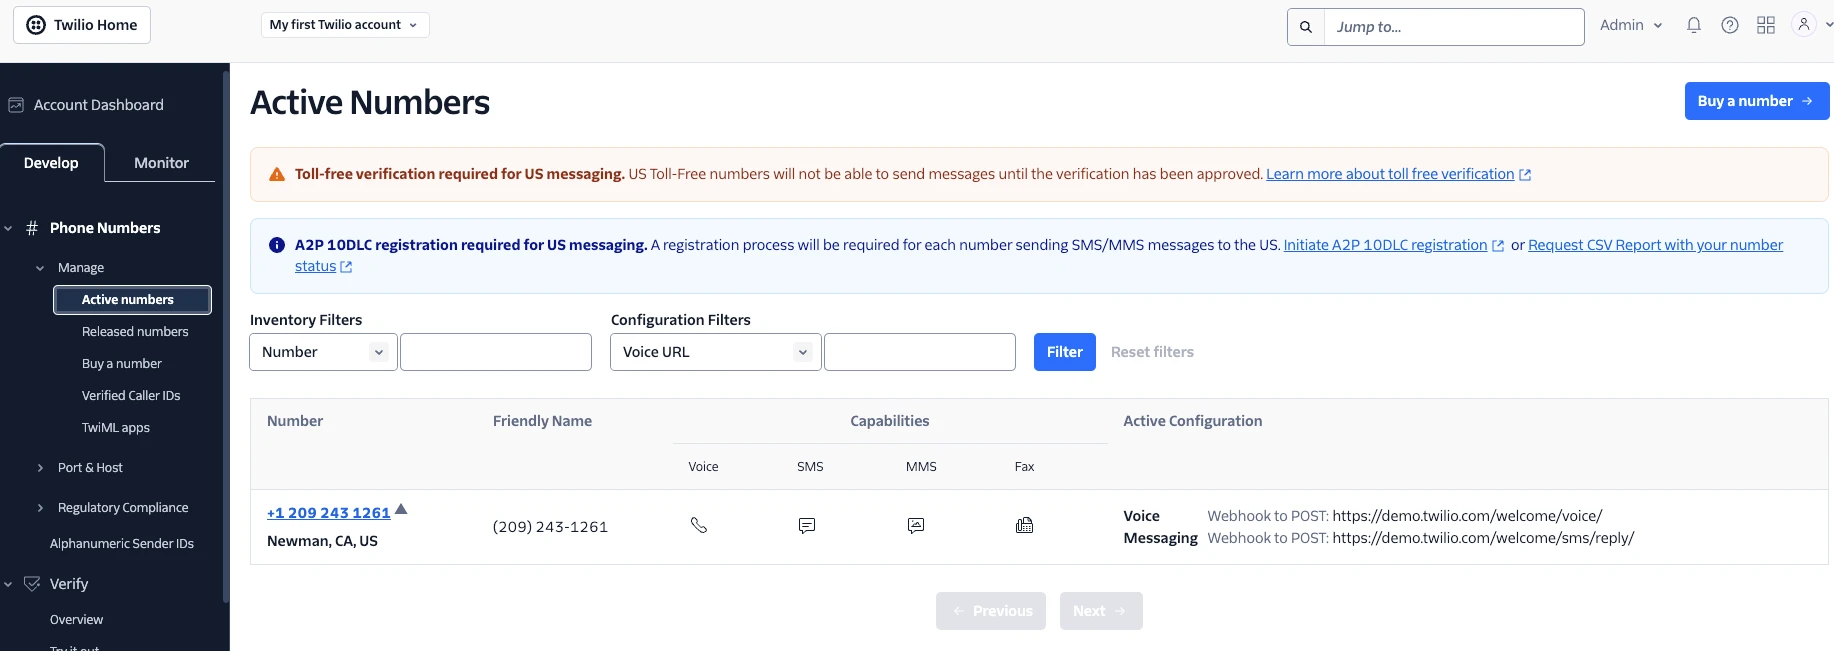Open My first Twilio account dropdown
Image resolution: width=1834 pixels, height=651 pixels.
pyautogui.click(x=344, y=25)
